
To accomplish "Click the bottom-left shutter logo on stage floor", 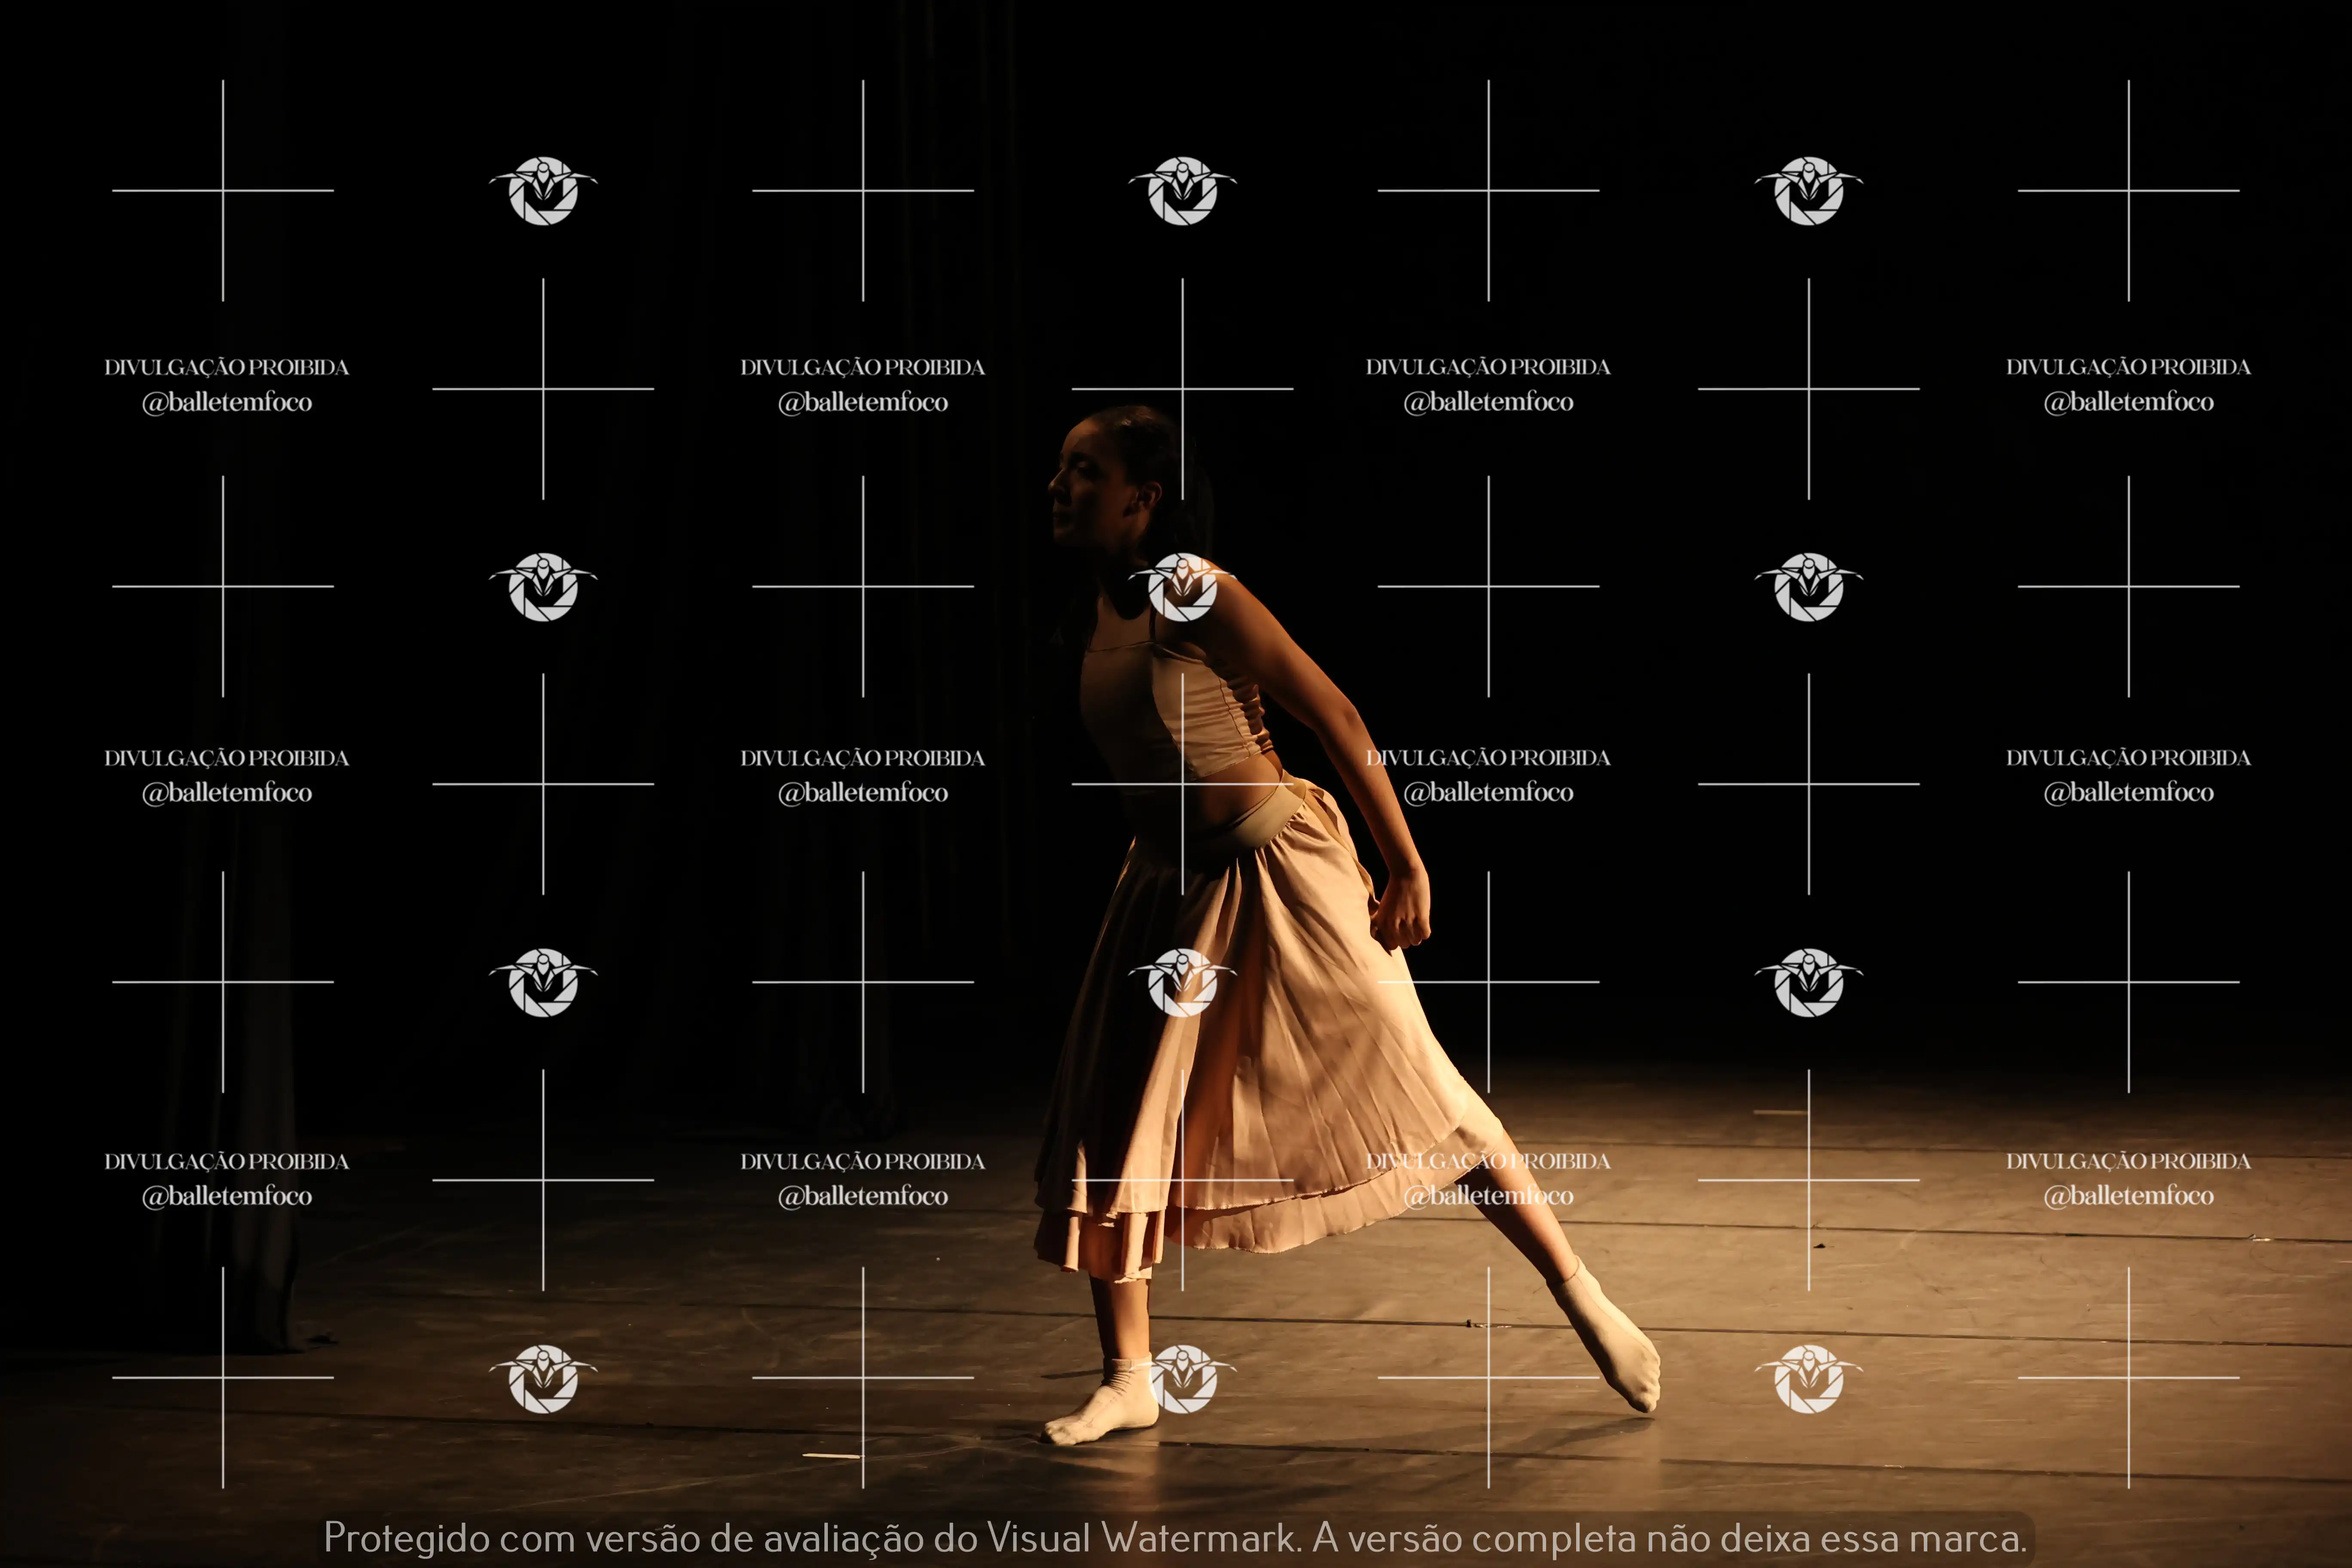I will click(543, 1379).
